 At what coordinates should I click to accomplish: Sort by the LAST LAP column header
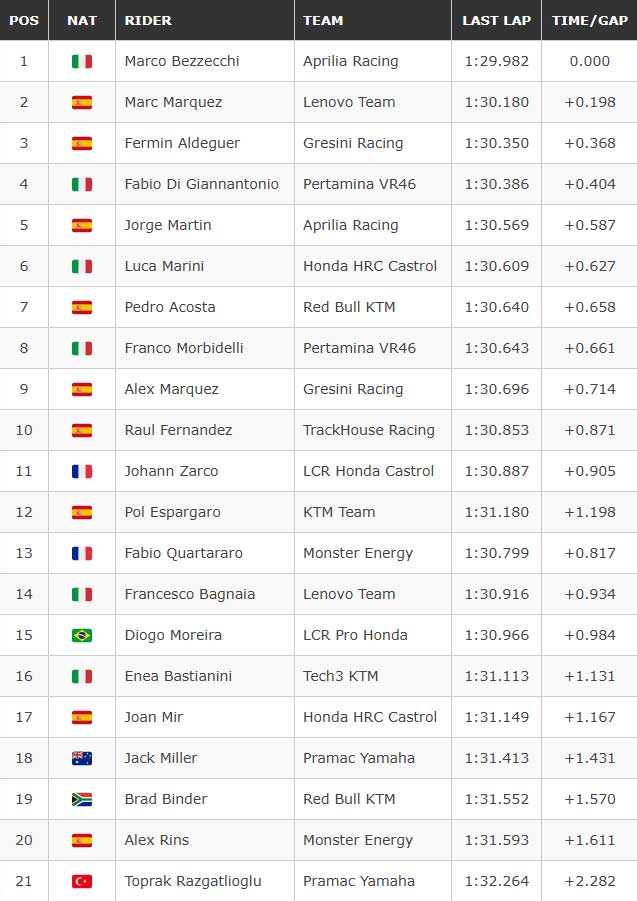[x=496, y=20]
